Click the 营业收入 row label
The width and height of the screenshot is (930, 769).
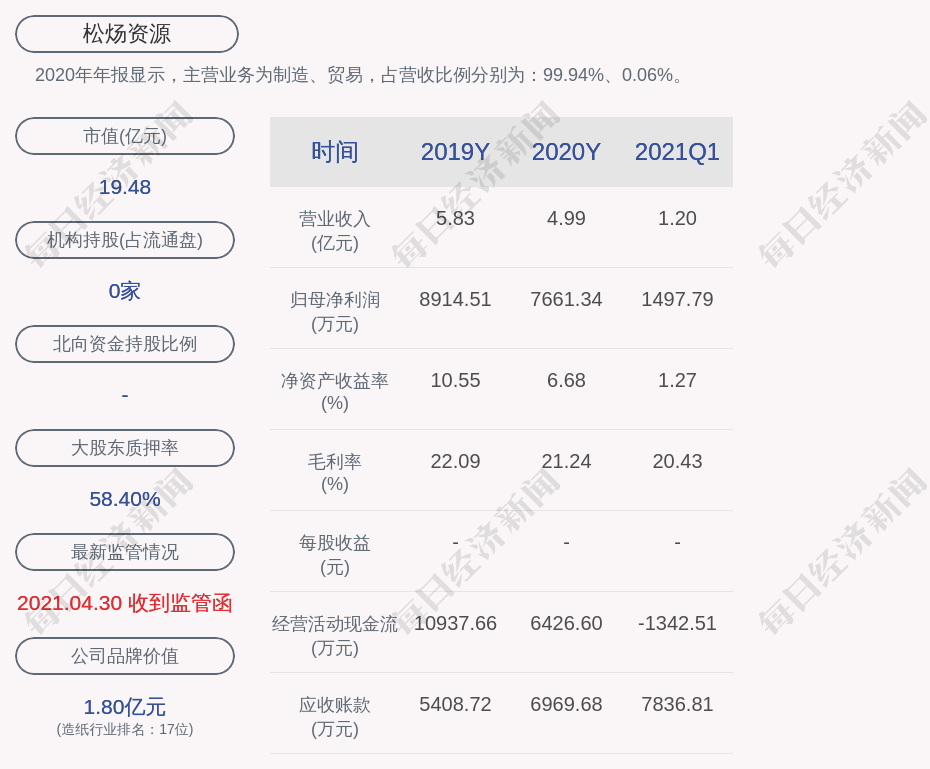point(335,230)
